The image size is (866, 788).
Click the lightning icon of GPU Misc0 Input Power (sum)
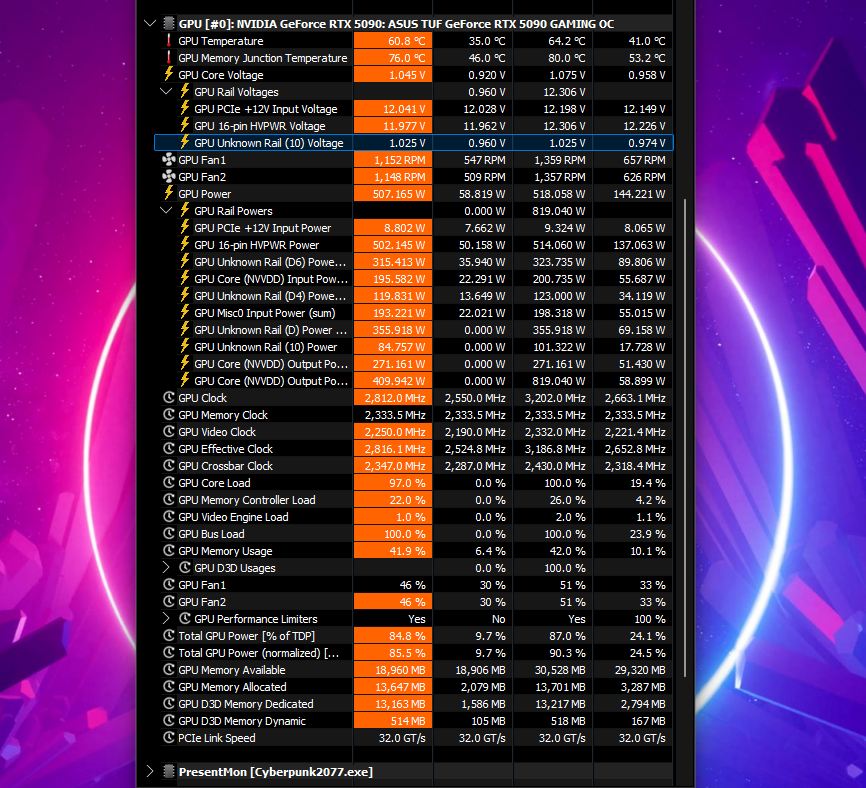[185, 313]
